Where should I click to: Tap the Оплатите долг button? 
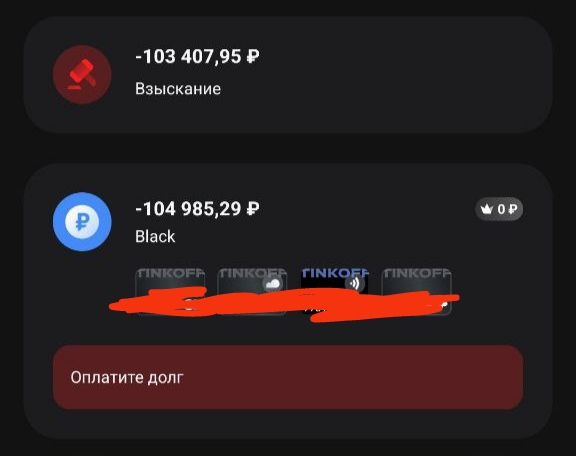(x=288, y=377)
